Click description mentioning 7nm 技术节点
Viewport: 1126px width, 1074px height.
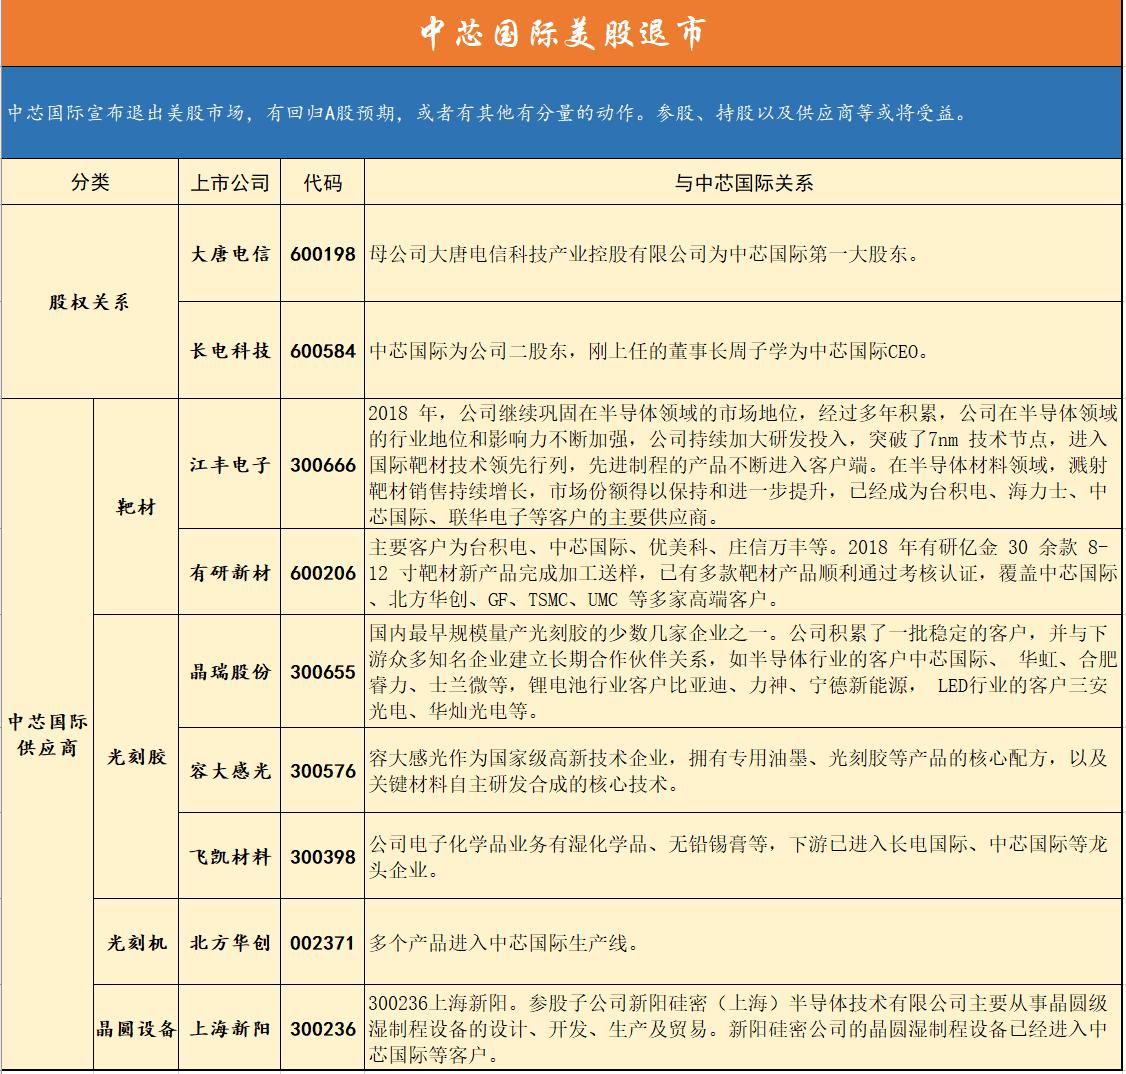743,464
